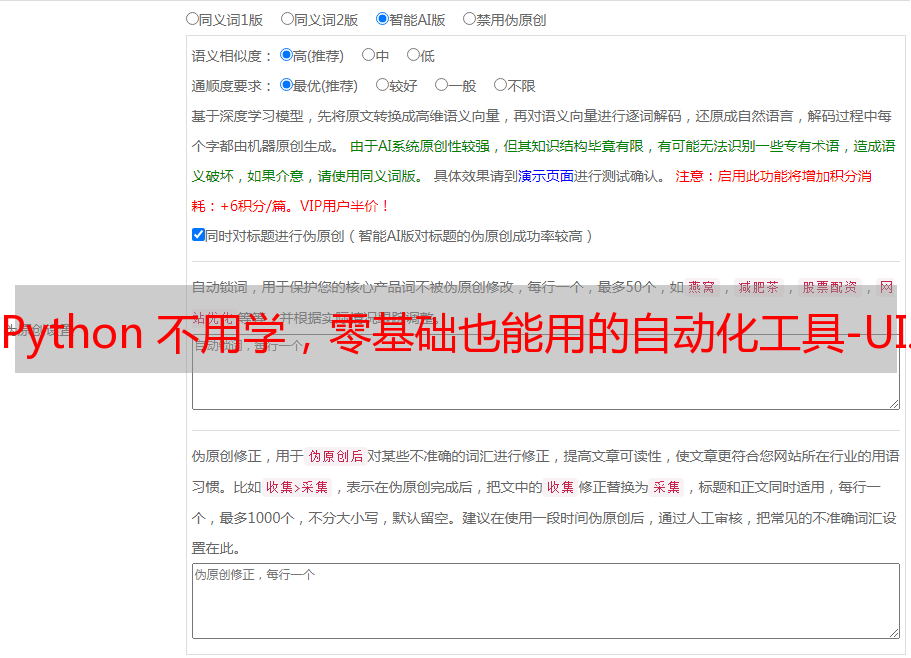The width and height of the screenshot is (911, 658).
Task: Click the highlighted 伪原创后 tag
Action: [x=336, y=456]
